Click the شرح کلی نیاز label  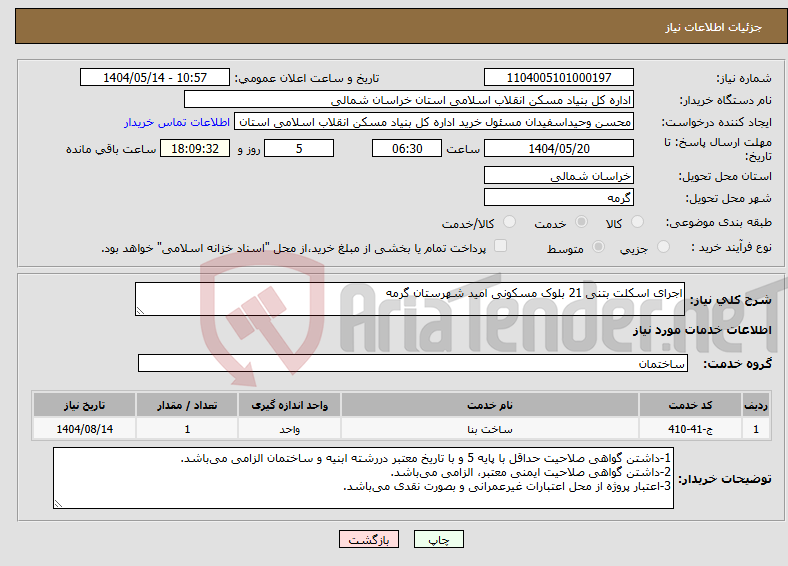(731, 300)
